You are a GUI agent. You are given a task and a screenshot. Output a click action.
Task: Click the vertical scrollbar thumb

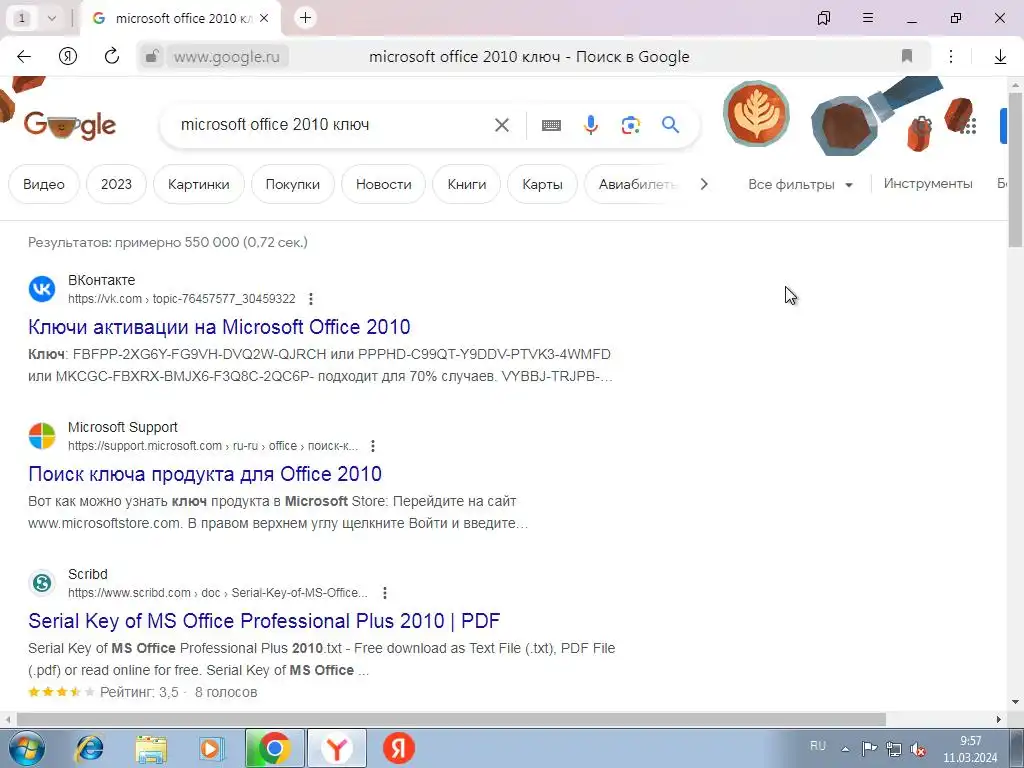coord(1015,170)
